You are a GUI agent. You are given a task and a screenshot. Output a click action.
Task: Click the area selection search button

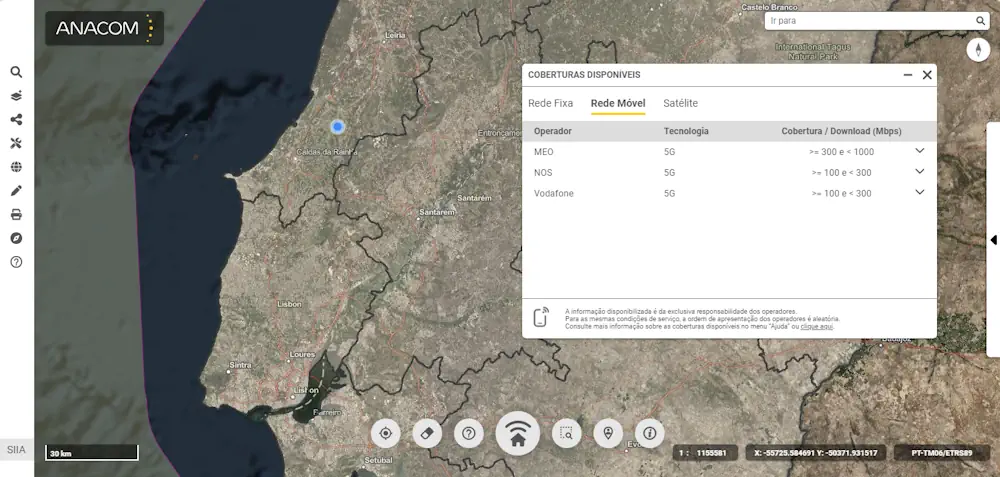pos(566,434)
